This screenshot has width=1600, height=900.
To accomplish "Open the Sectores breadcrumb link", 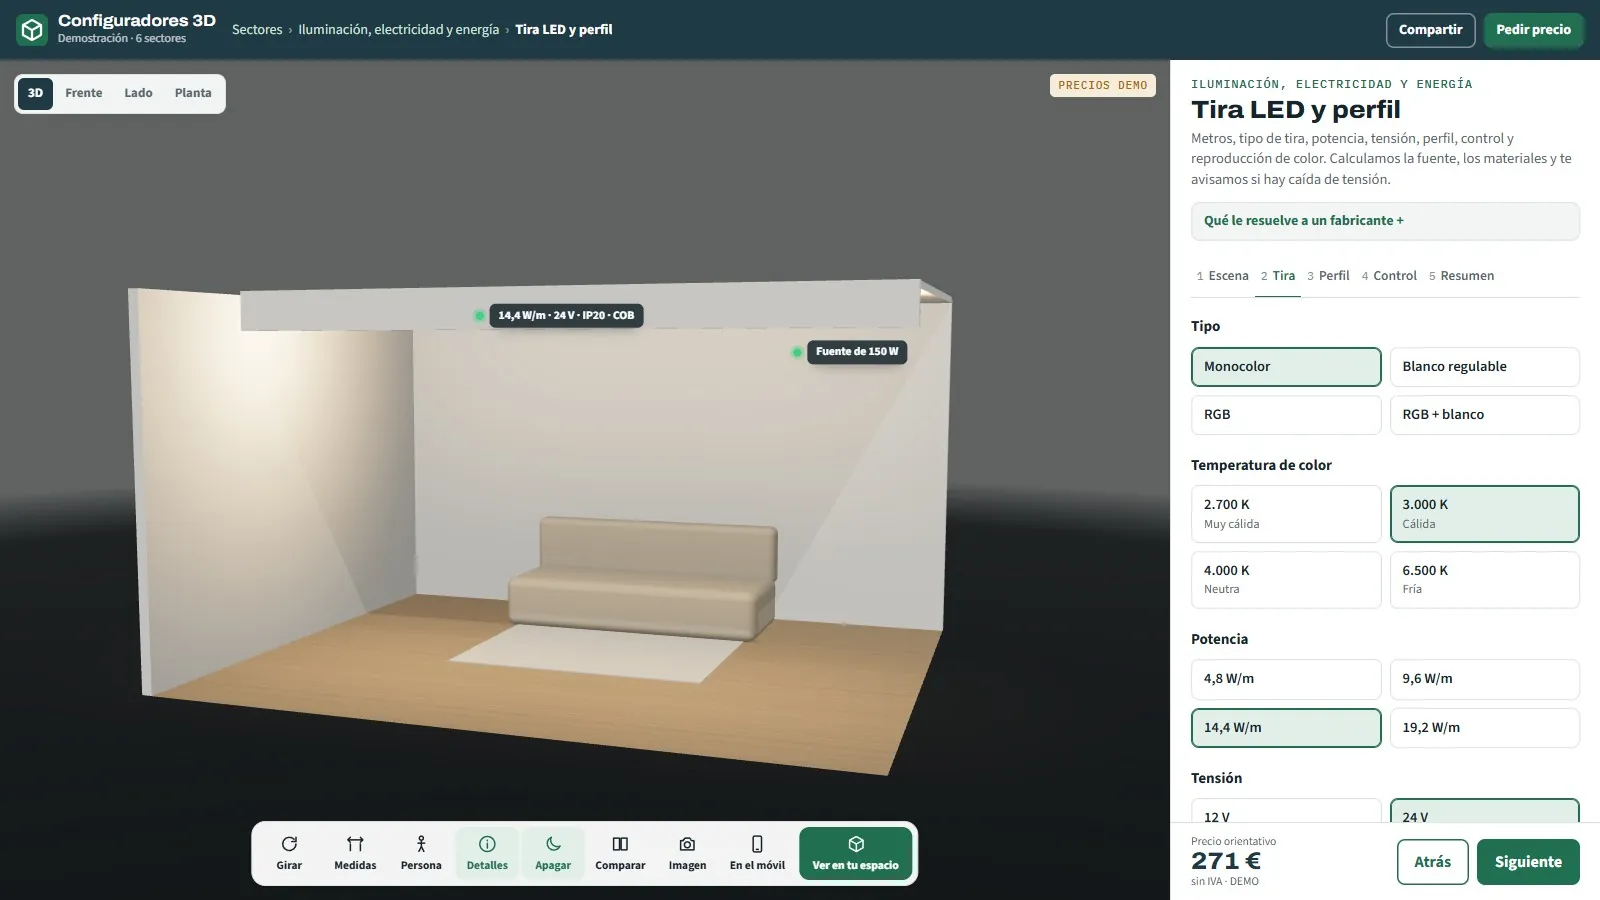I will (257, 30).
